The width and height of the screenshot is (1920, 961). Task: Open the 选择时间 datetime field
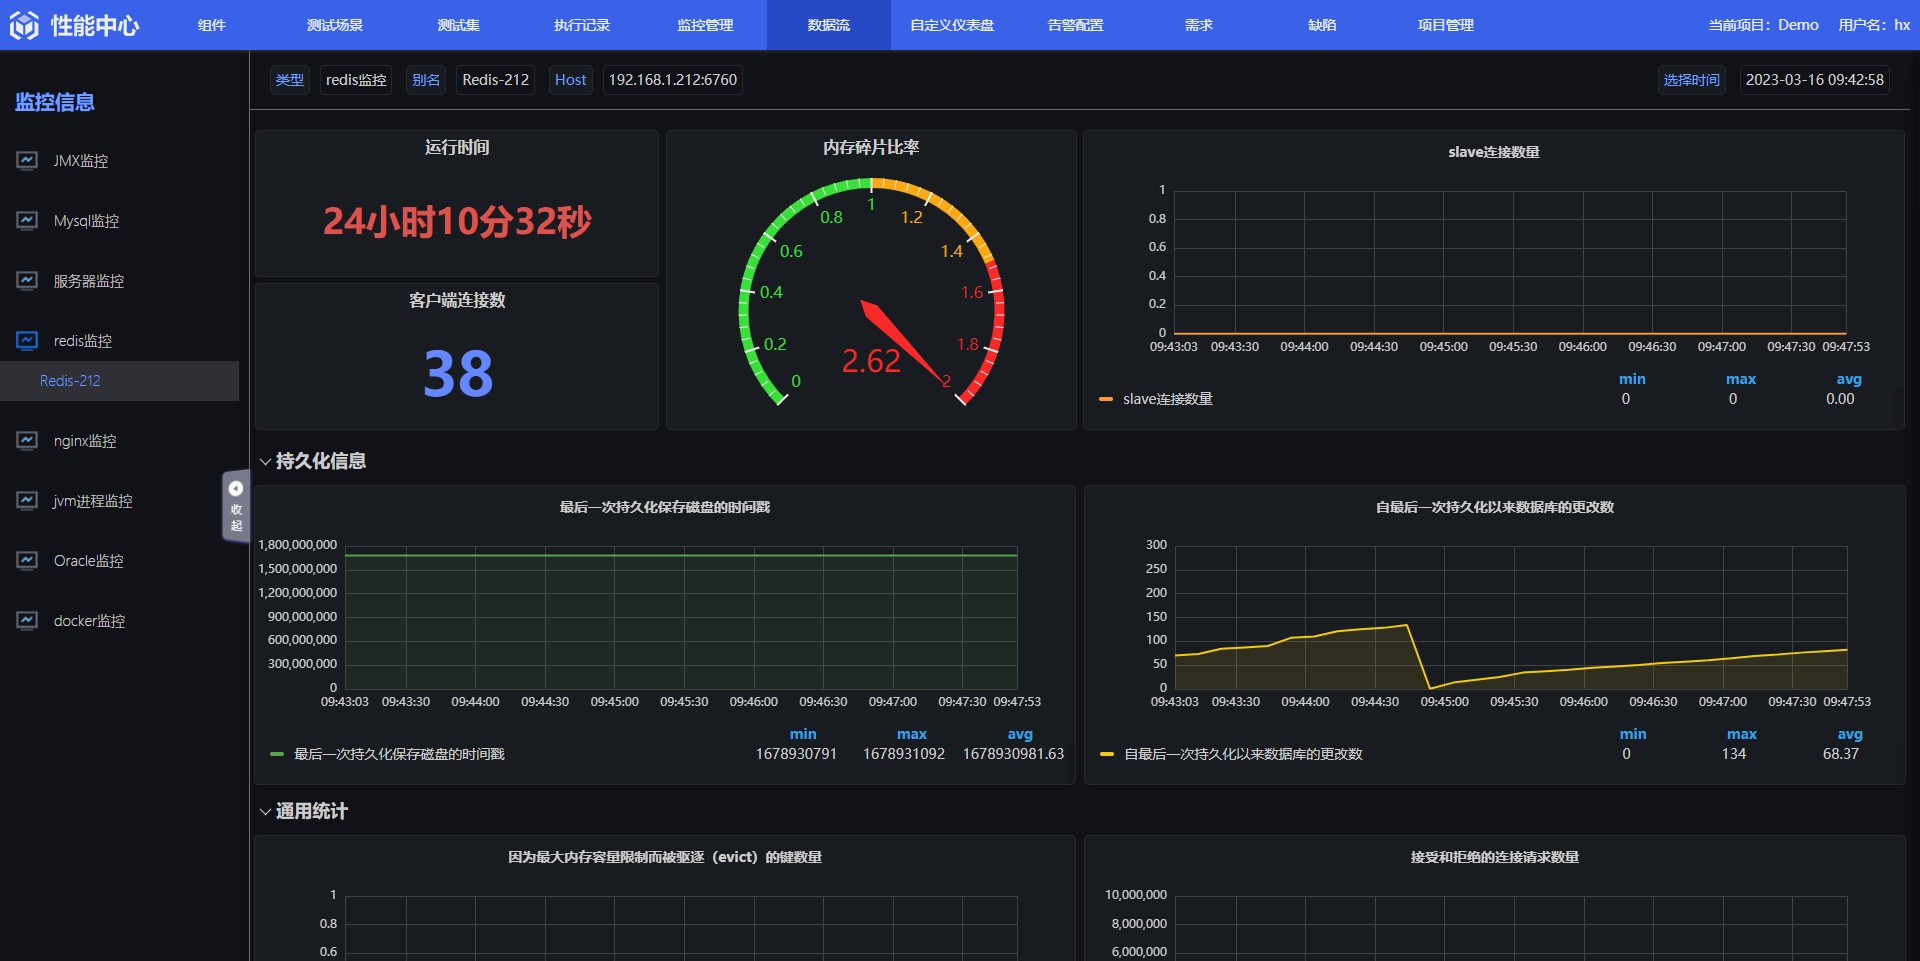[1814, 80]
